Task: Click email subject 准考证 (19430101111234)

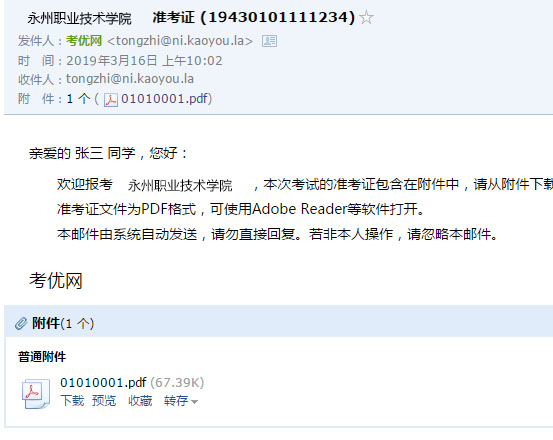Action: point(254,17)
